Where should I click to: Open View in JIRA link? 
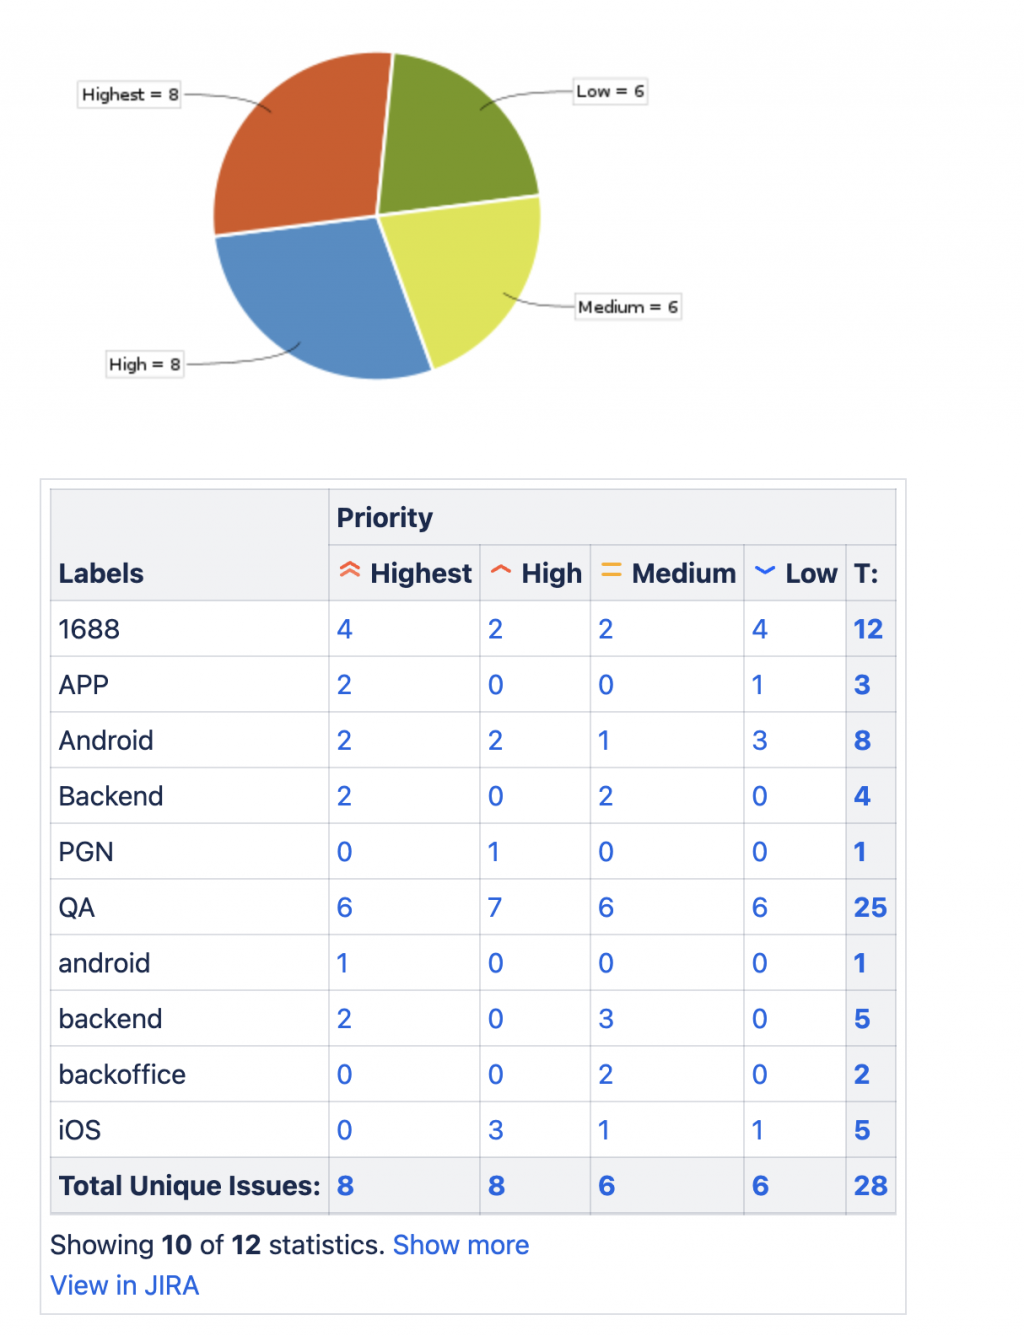click(125, 1286)
